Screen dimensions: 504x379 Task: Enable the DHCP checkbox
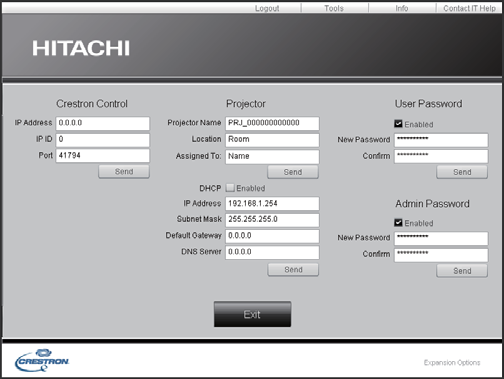(x=230, y=188)
